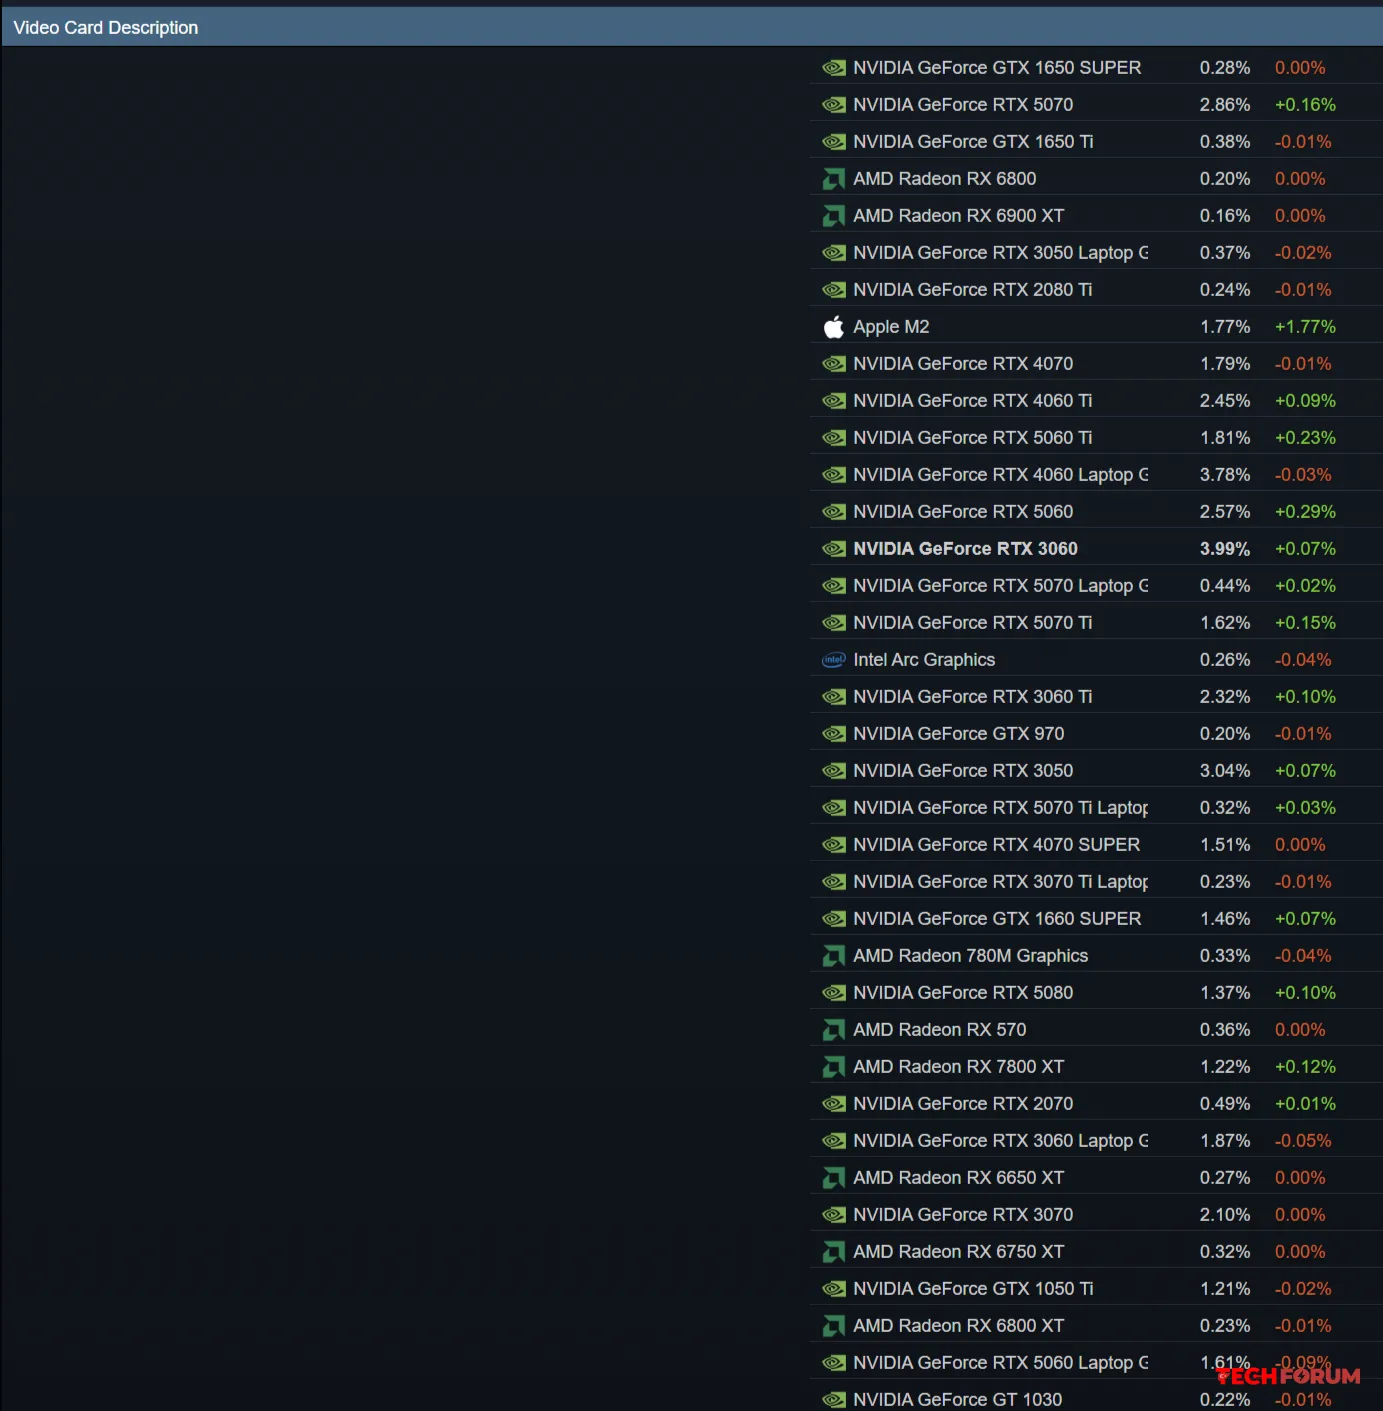The height and width of the screenshot is (1411, 1383).
Task: Click the NVIDIA logo beside RTX 2080 Ti
Action: (x=833, y=290)
